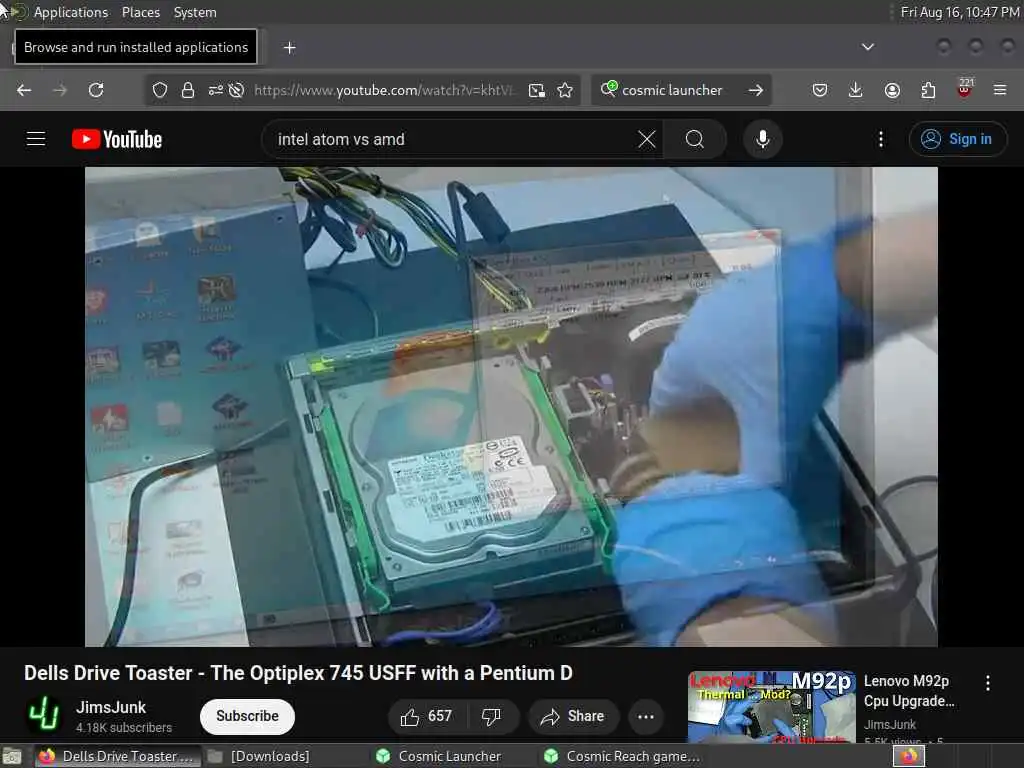Go back to previous page
This screenshot has height=768, width=1024.
coord(24,90)
